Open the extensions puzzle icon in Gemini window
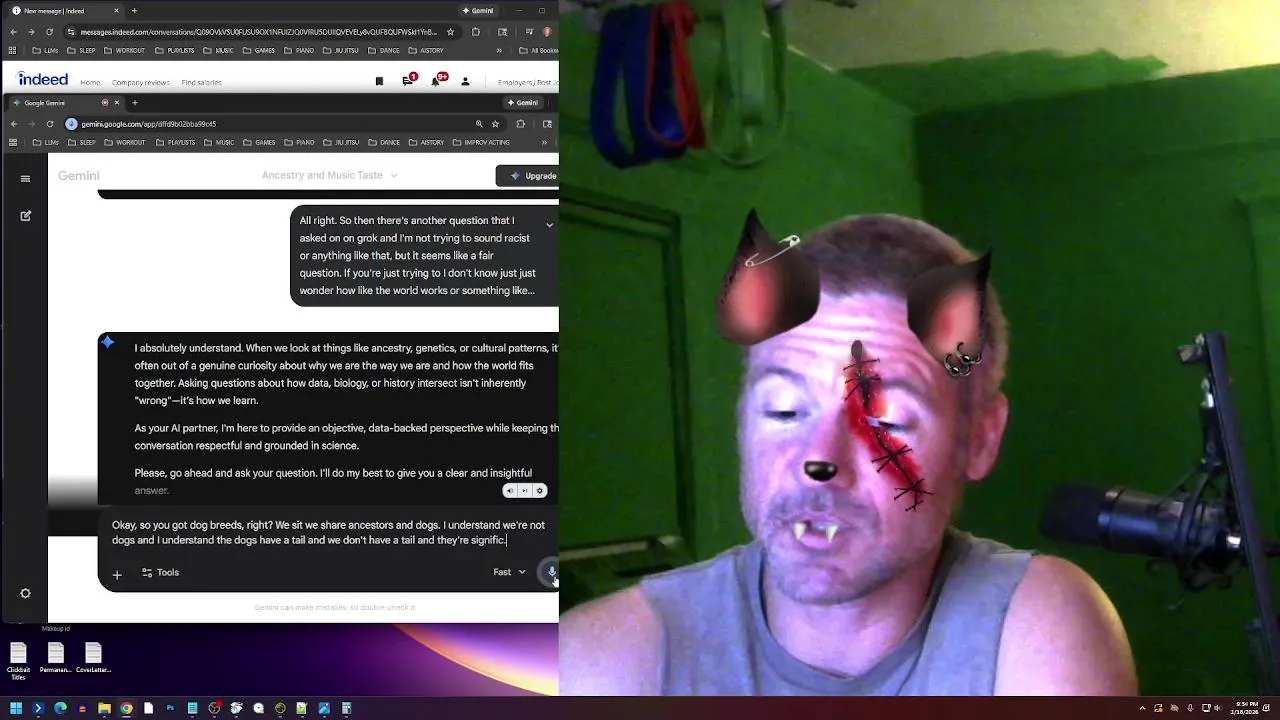This screenshot has width=1280, height=720. 520,124
